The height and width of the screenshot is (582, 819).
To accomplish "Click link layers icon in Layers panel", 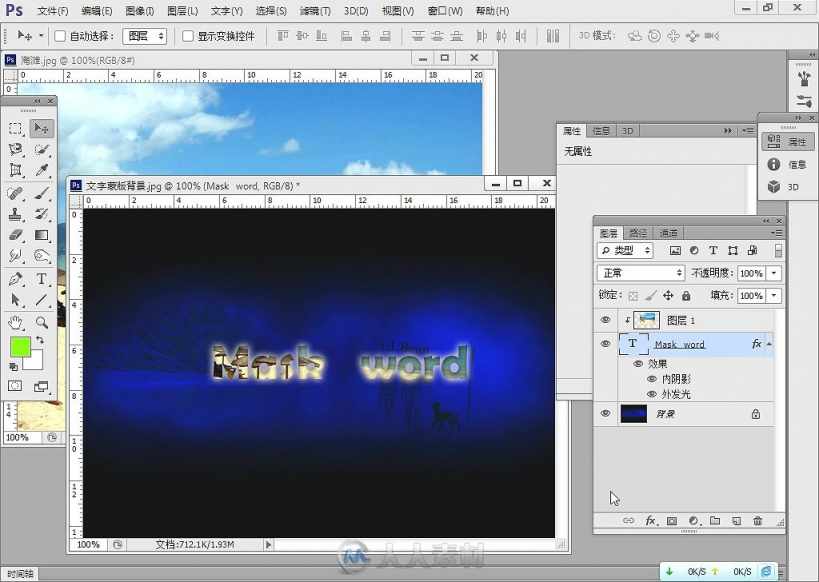I will (628, 521).
